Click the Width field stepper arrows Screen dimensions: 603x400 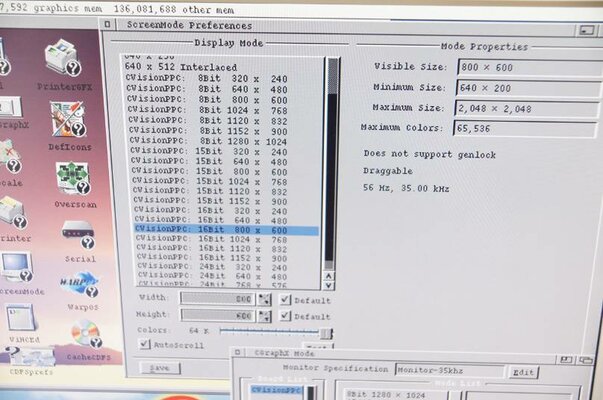click(x=264, y=299)
